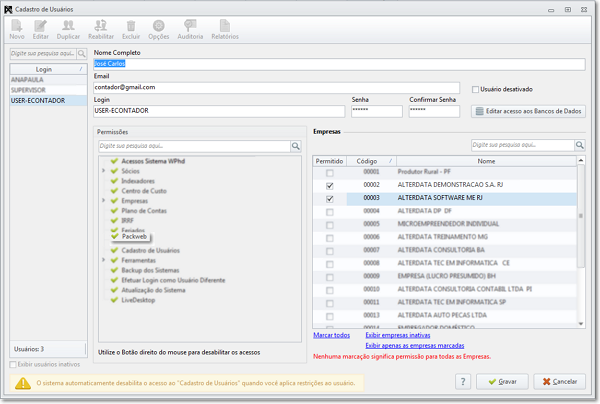Click the Marcar todos link

331,335
